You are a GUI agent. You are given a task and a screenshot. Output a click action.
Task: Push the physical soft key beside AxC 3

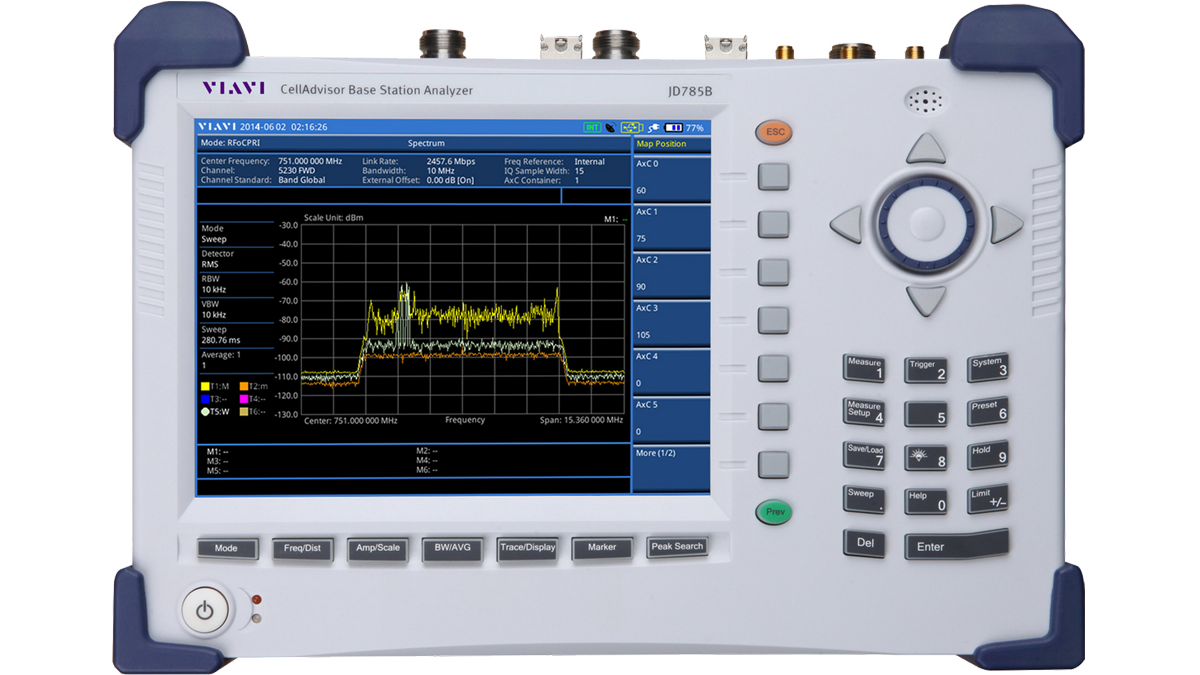[773, 320]
